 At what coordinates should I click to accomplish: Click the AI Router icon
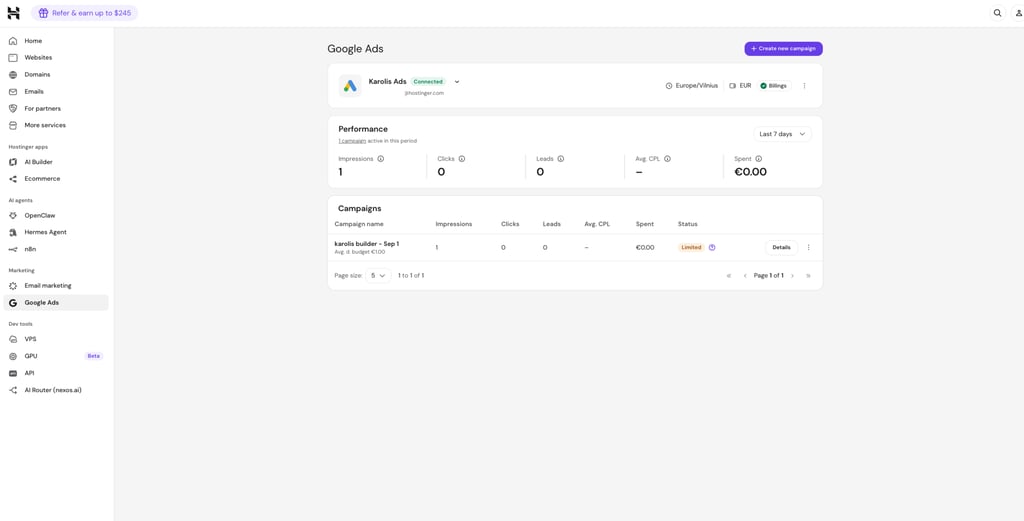pyautogui.click(x=13, y=390)
